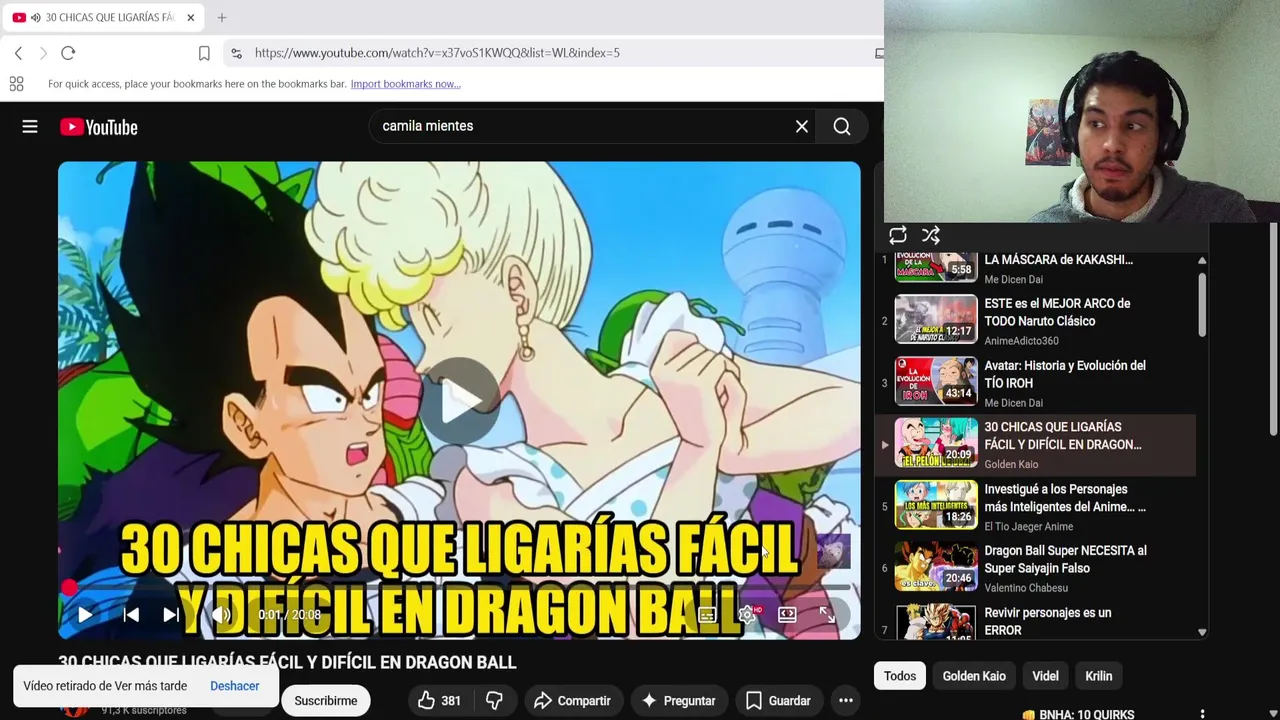Like the video (381 thumbs up)
This screenshot has height=720, width=1280.
pos(440,701)
